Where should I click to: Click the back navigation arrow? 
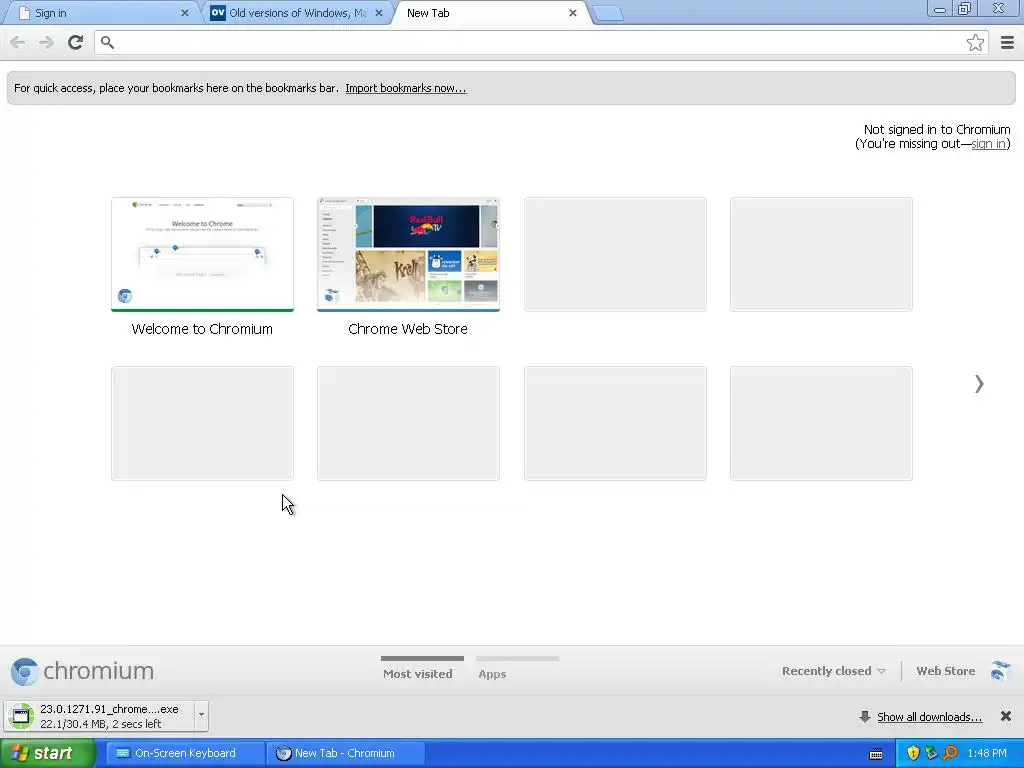(18, 42)
